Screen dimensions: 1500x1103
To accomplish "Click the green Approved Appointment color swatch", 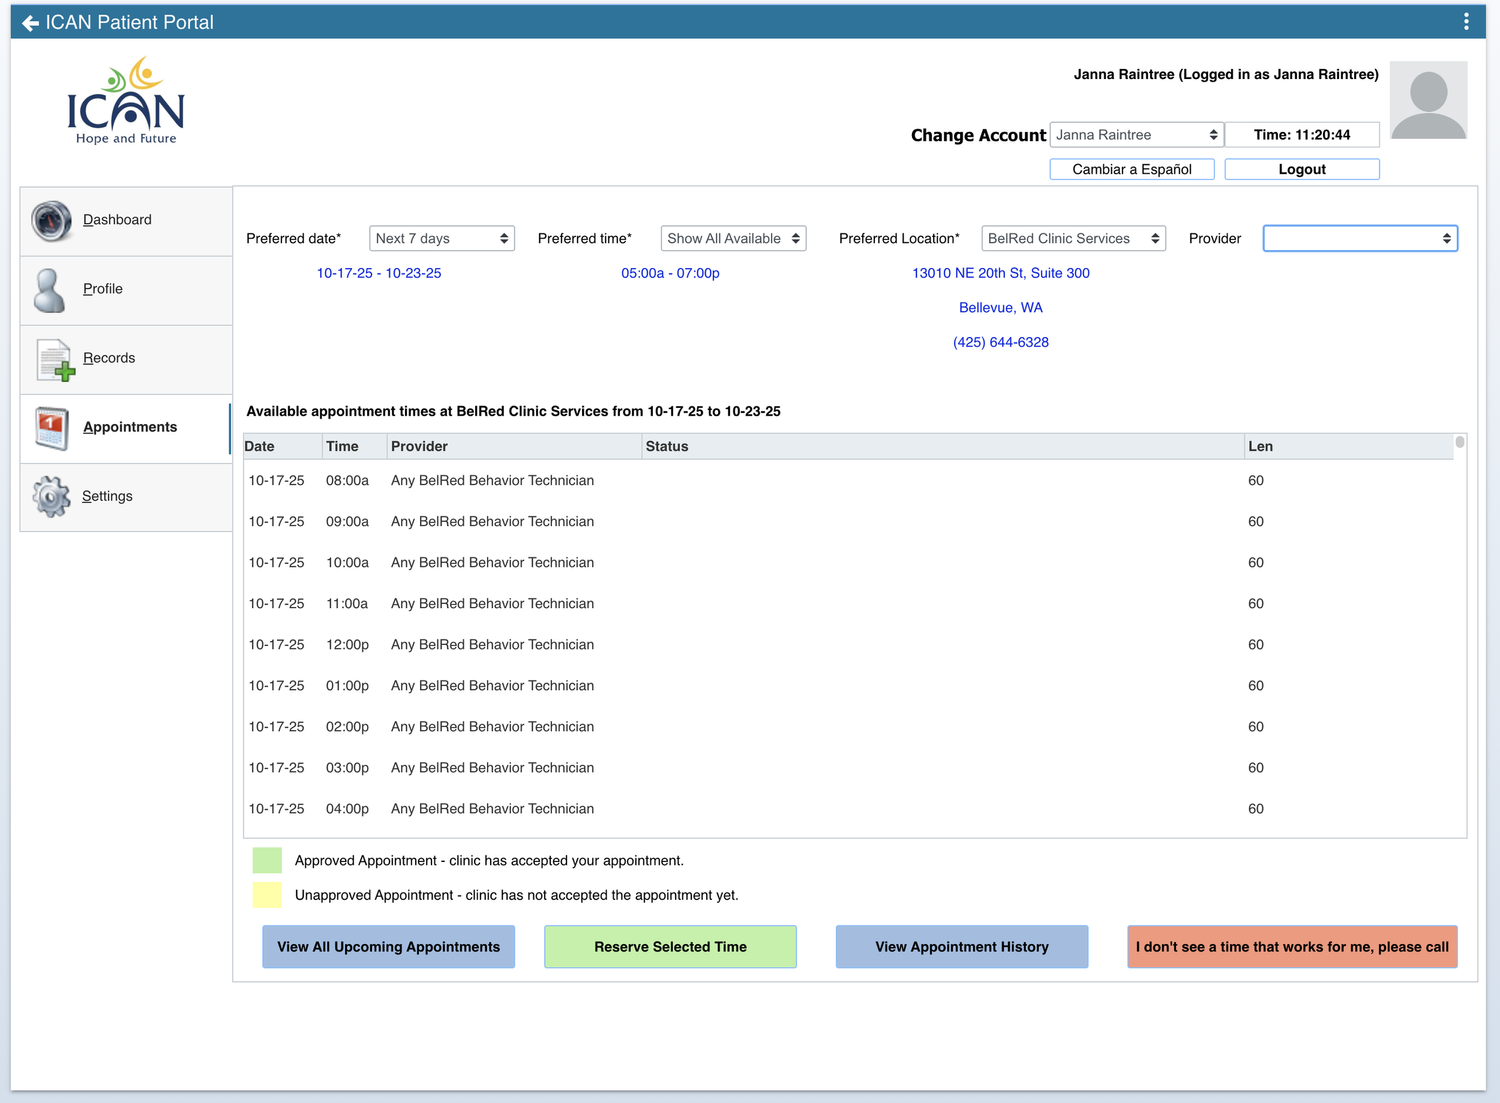I will click(267, 860).
